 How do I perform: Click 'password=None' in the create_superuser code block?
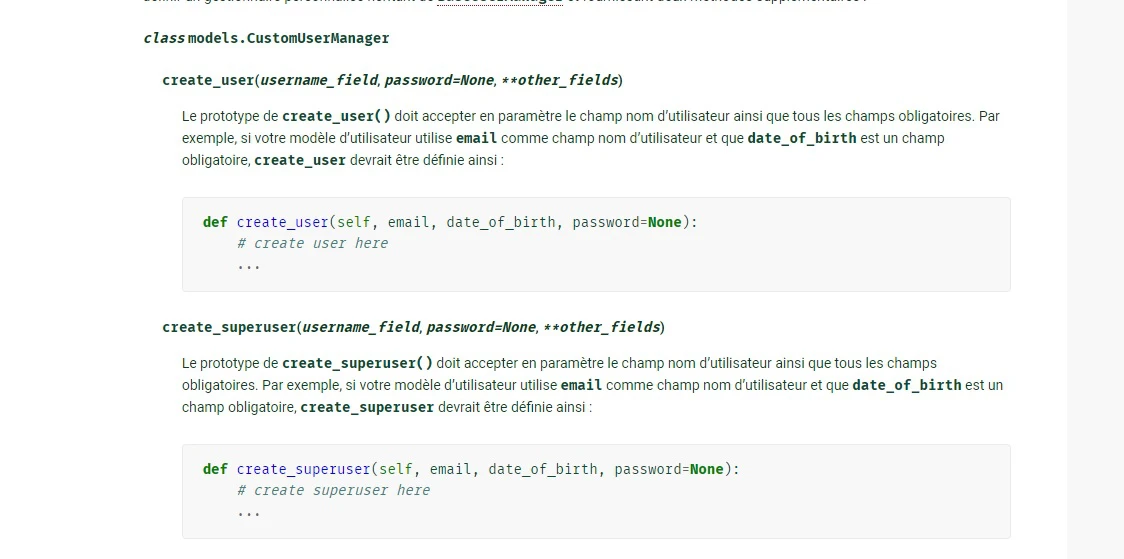pyautogui.click(x=668, y=469)
